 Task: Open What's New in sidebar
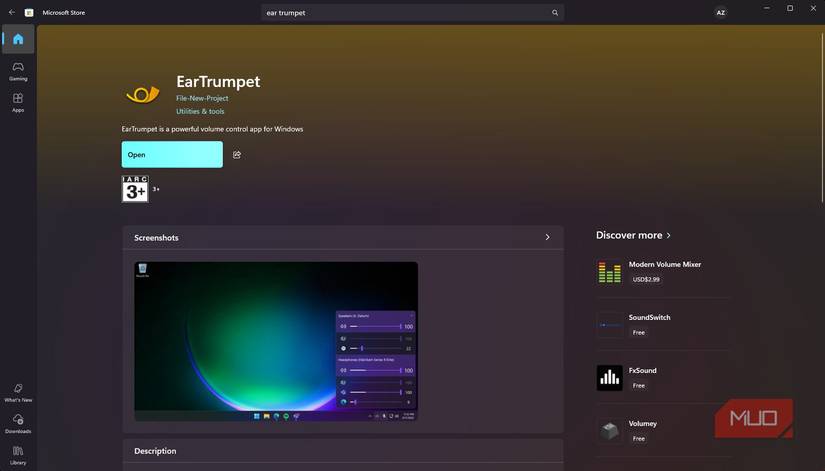[x=18, y=393]
